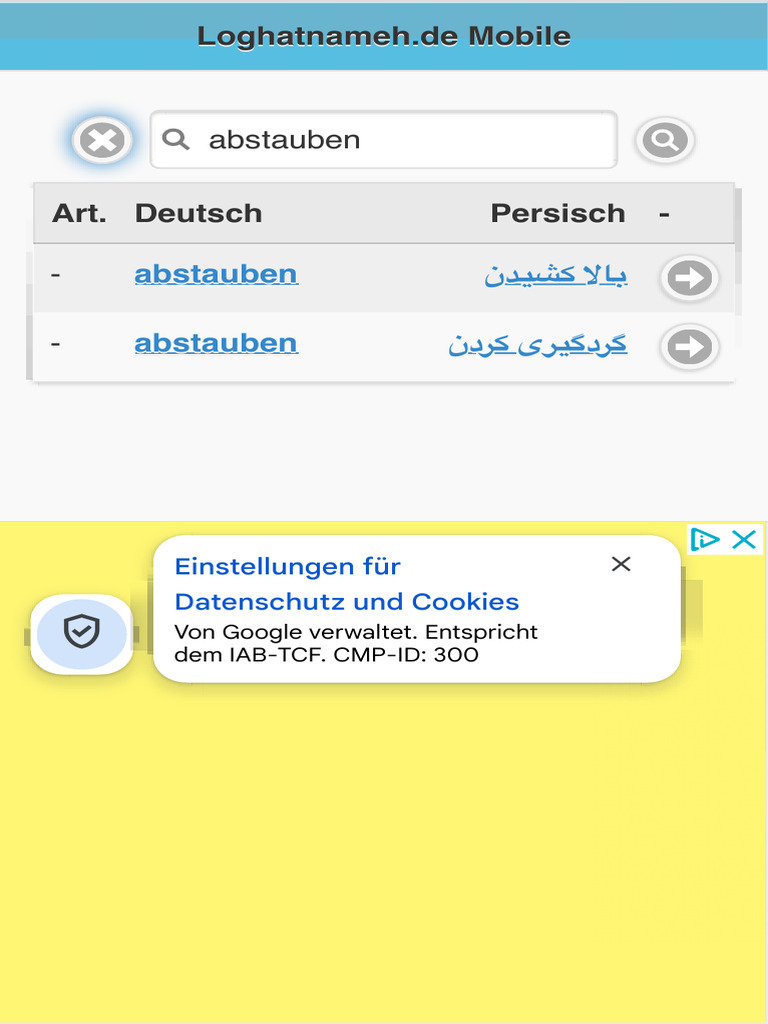Screen dimensions: 768x1024
Task: Open the abstauben link beside گردگیری کردن
Action: [x=216, y=343]
